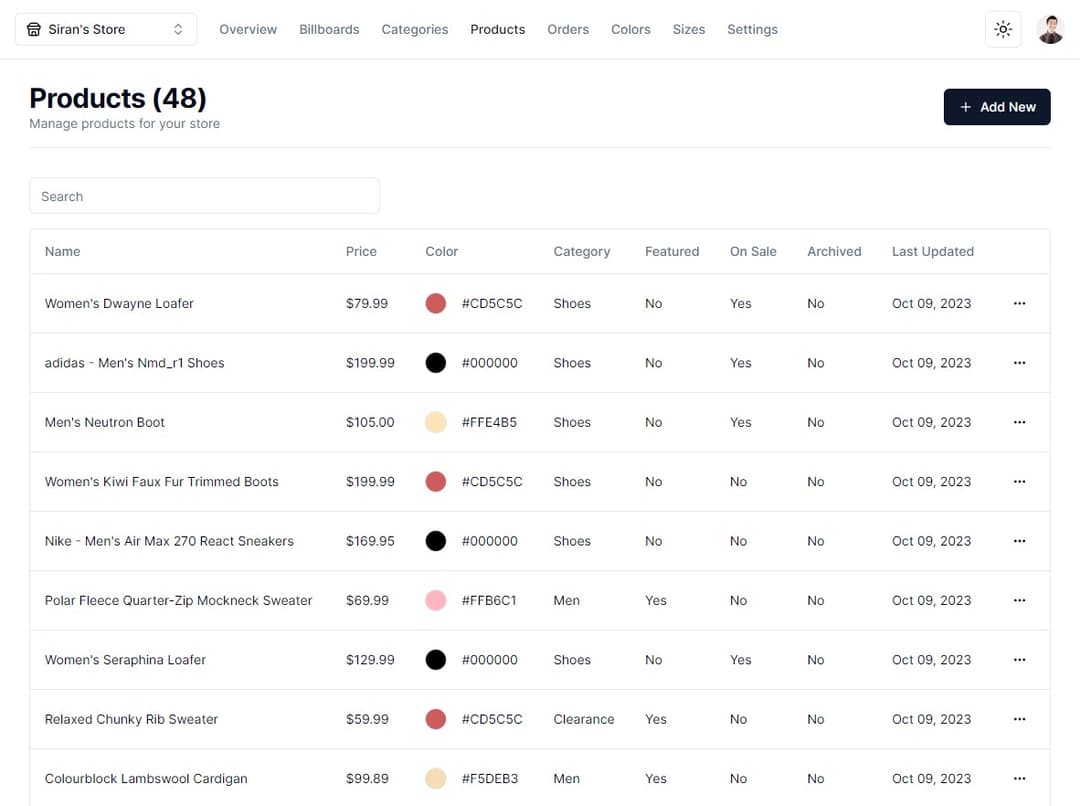Select the adidas - Men's Nmd_r1 Shoes name
This screenshot has width=1080, height=806.
pyautogui.click(x=134, y=363)
